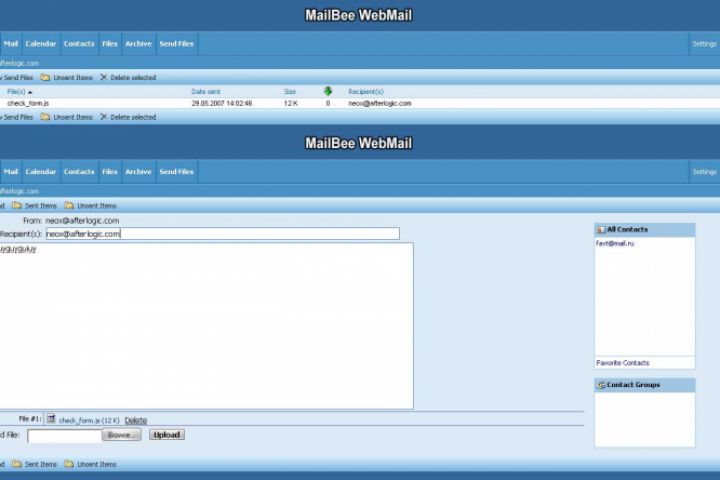Screen dimensions: 720x480
Task: Open Favorite Contacts section
Action: (623, 363)
